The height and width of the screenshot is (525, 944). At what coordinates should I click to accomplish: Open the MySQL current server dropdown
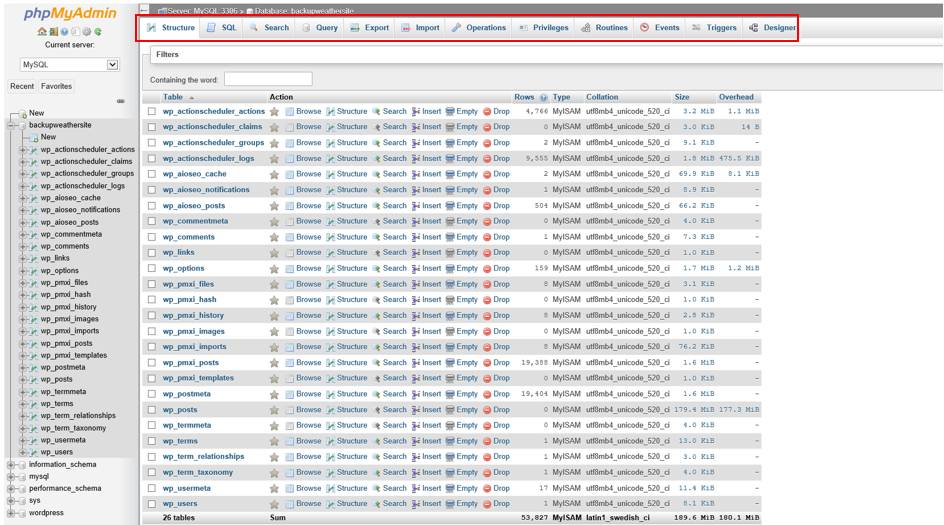(69, 64)
